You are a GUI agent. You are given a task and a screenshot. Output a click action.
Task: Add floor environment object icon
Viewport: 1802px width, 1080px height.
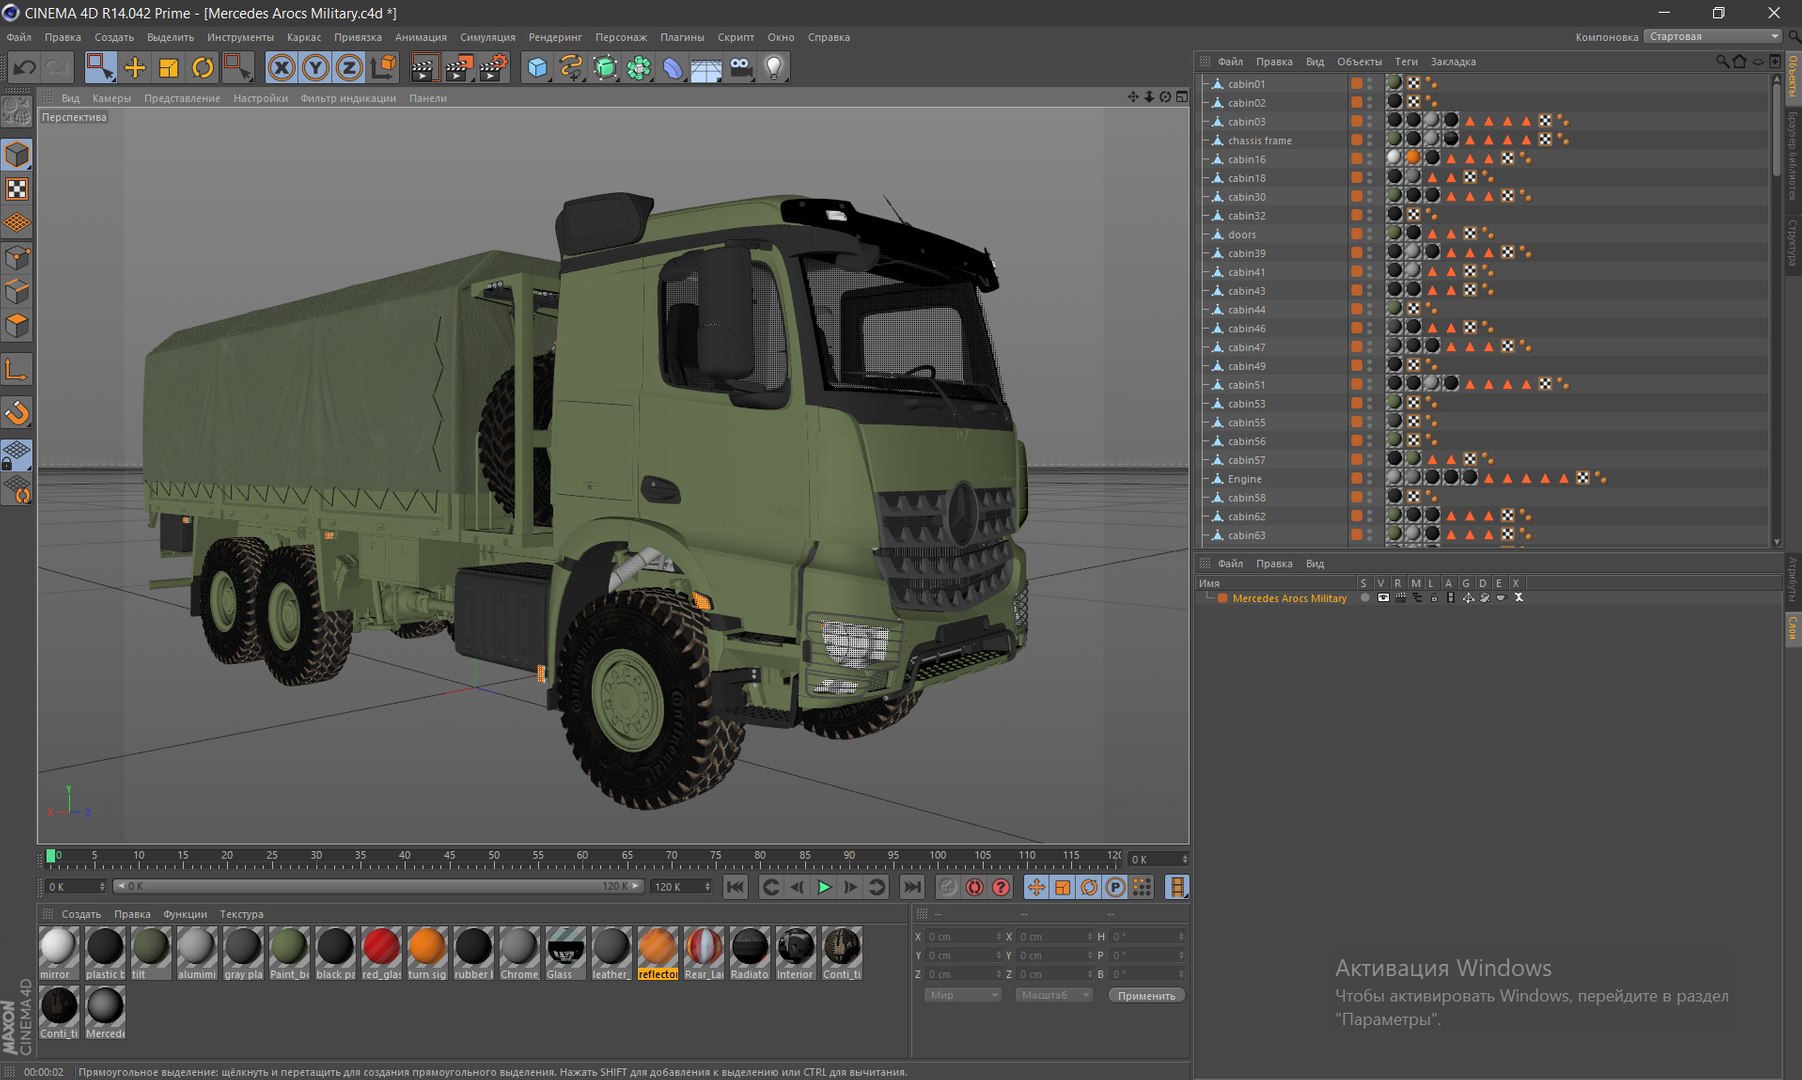[706, 68]
